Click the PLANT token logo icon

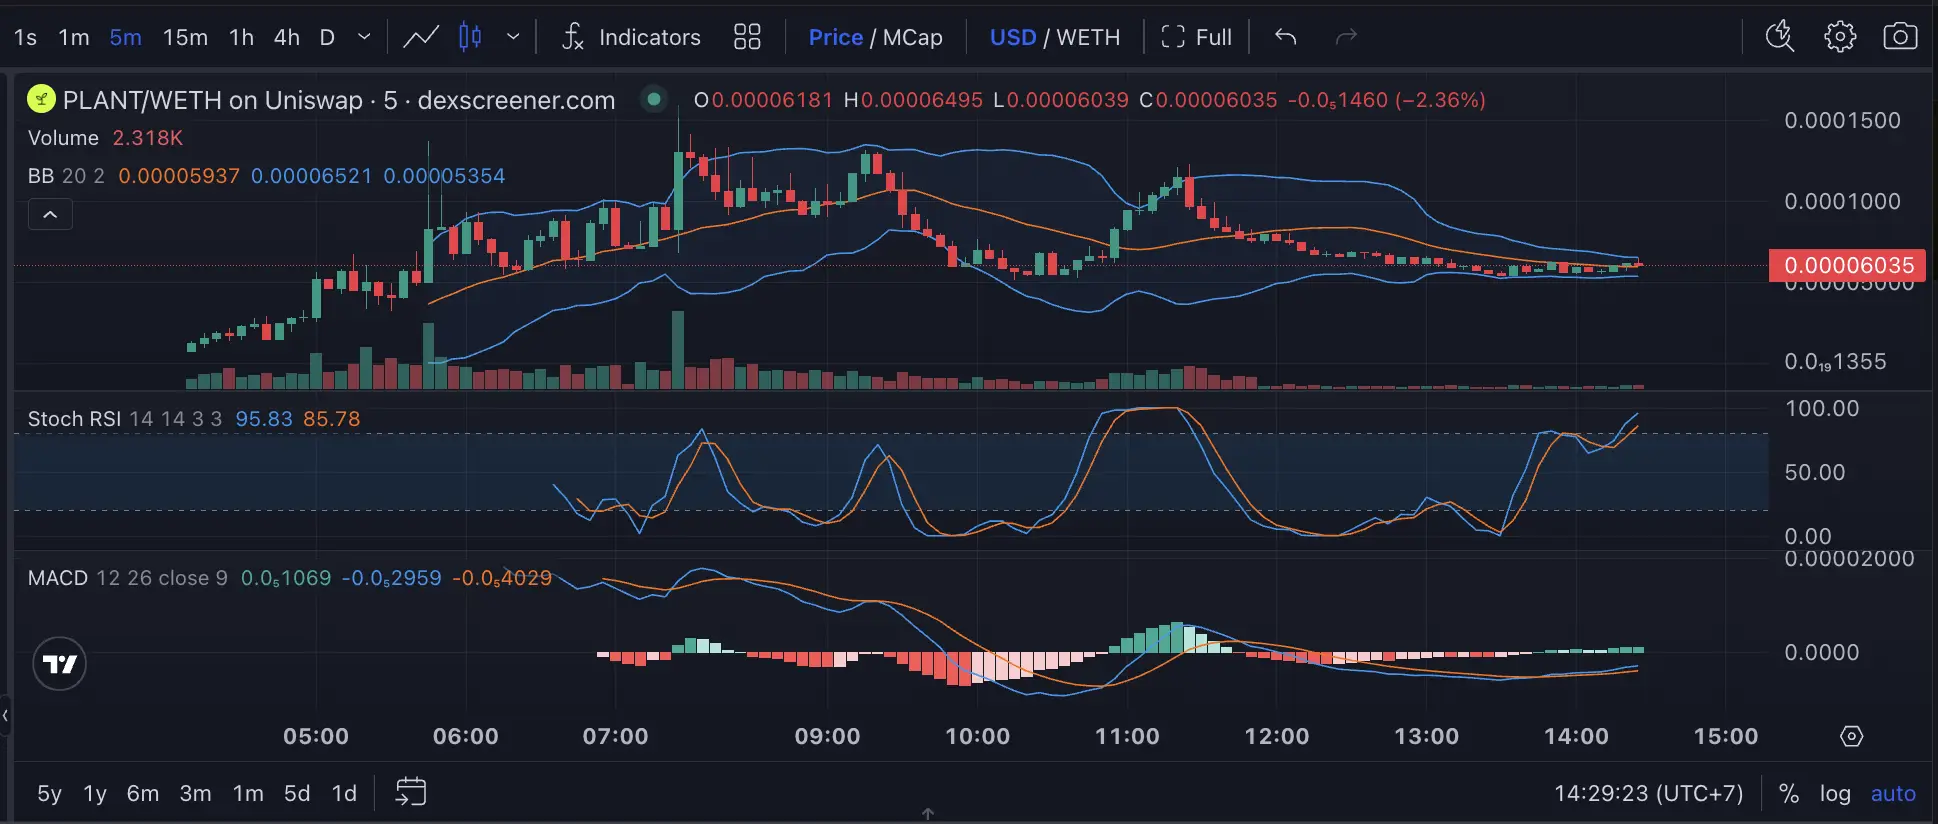(41, 99)
